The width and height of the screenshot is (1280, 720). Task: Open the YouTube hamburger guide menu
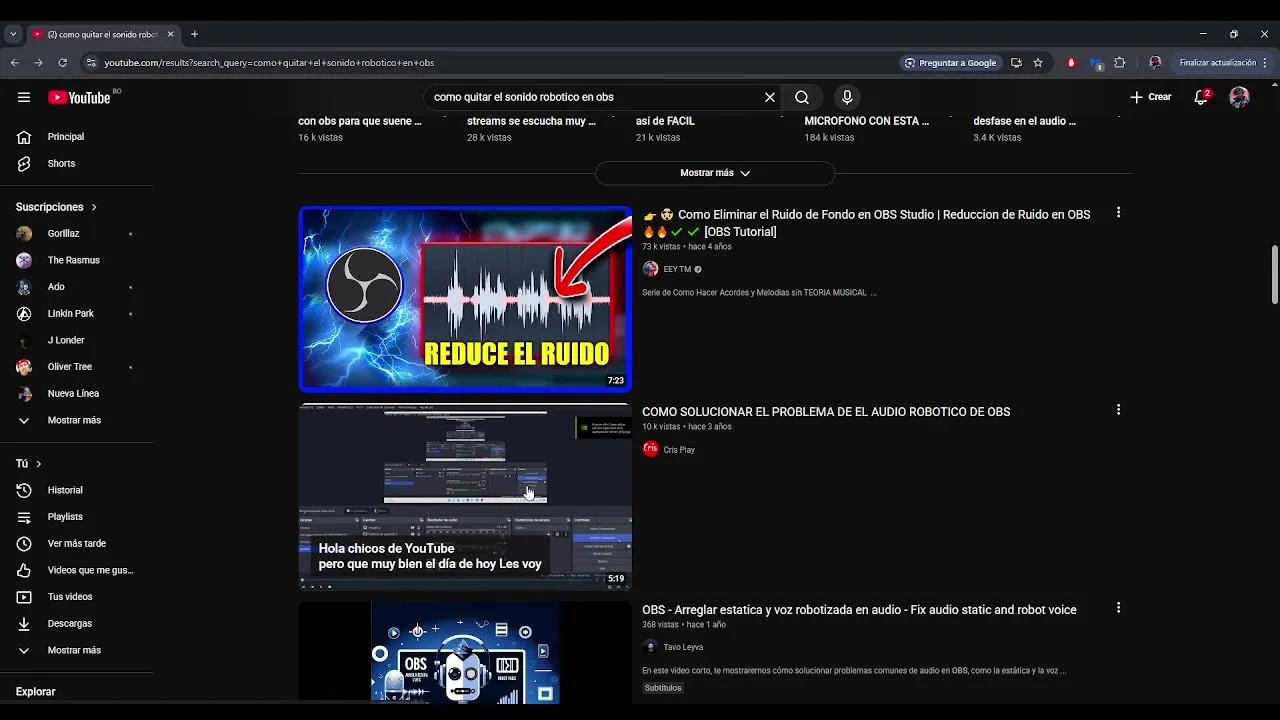[24, 97]
